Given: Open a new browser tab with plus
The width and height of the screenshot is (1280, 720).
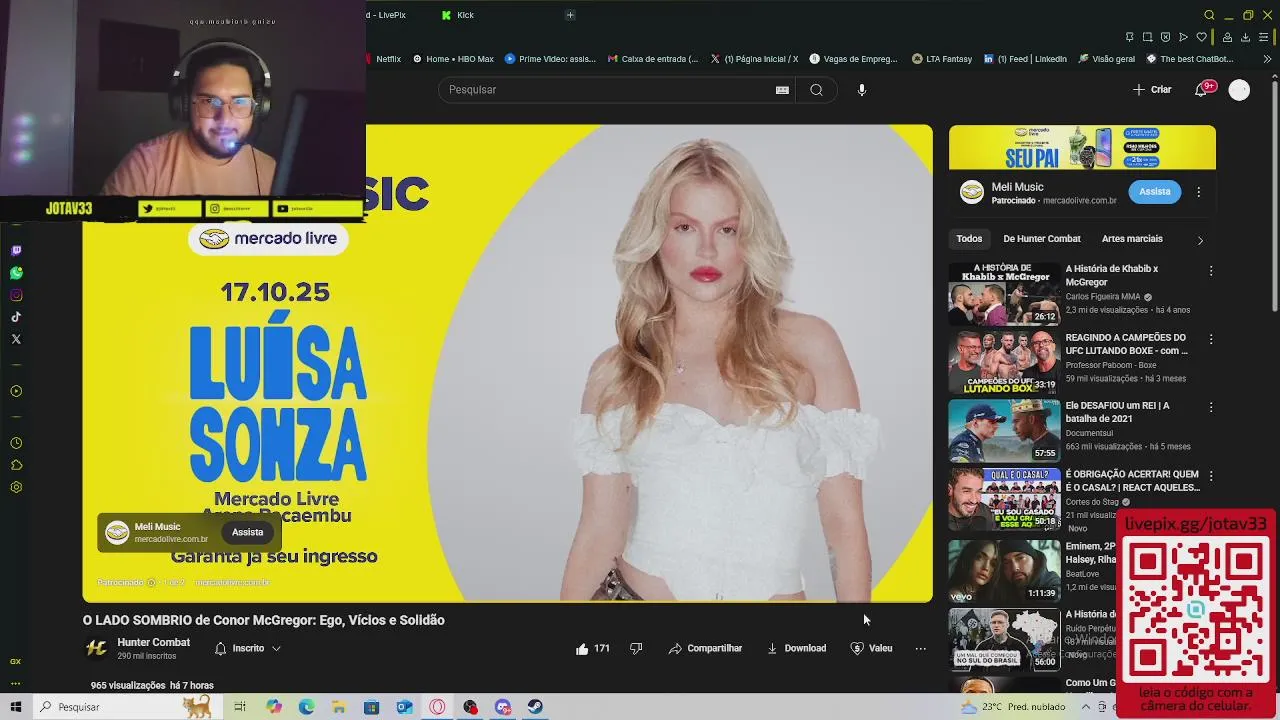Looking at the screenshot, I should click(x=570, y=15).
